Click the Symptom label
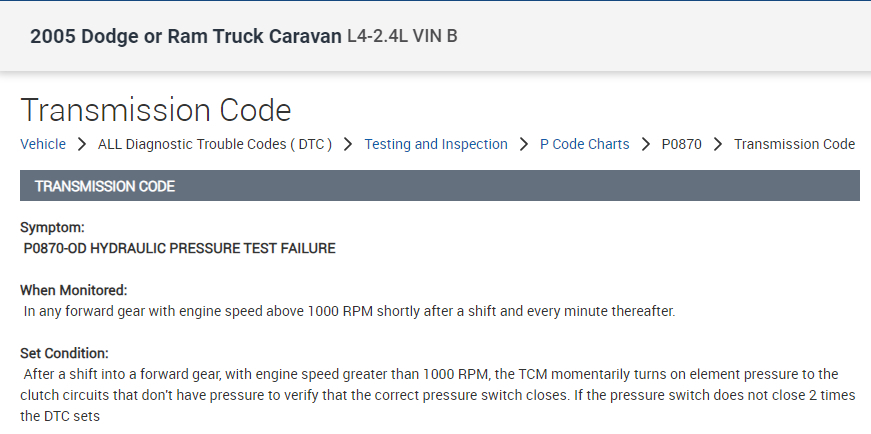This screenshot has width=871, height=434. coord(52,228)
